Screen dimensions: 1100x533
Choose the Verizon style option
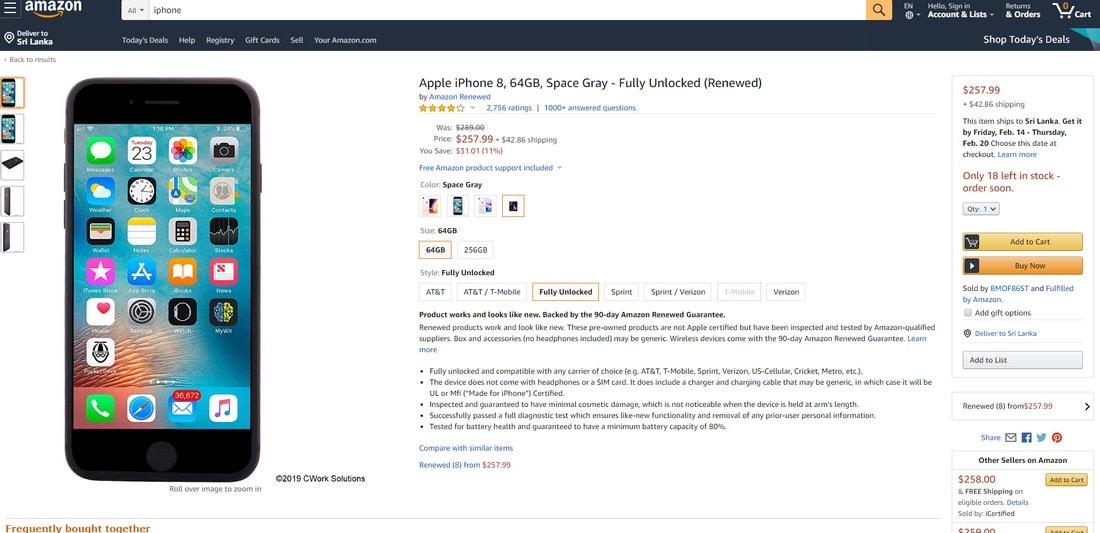(786, 292)
